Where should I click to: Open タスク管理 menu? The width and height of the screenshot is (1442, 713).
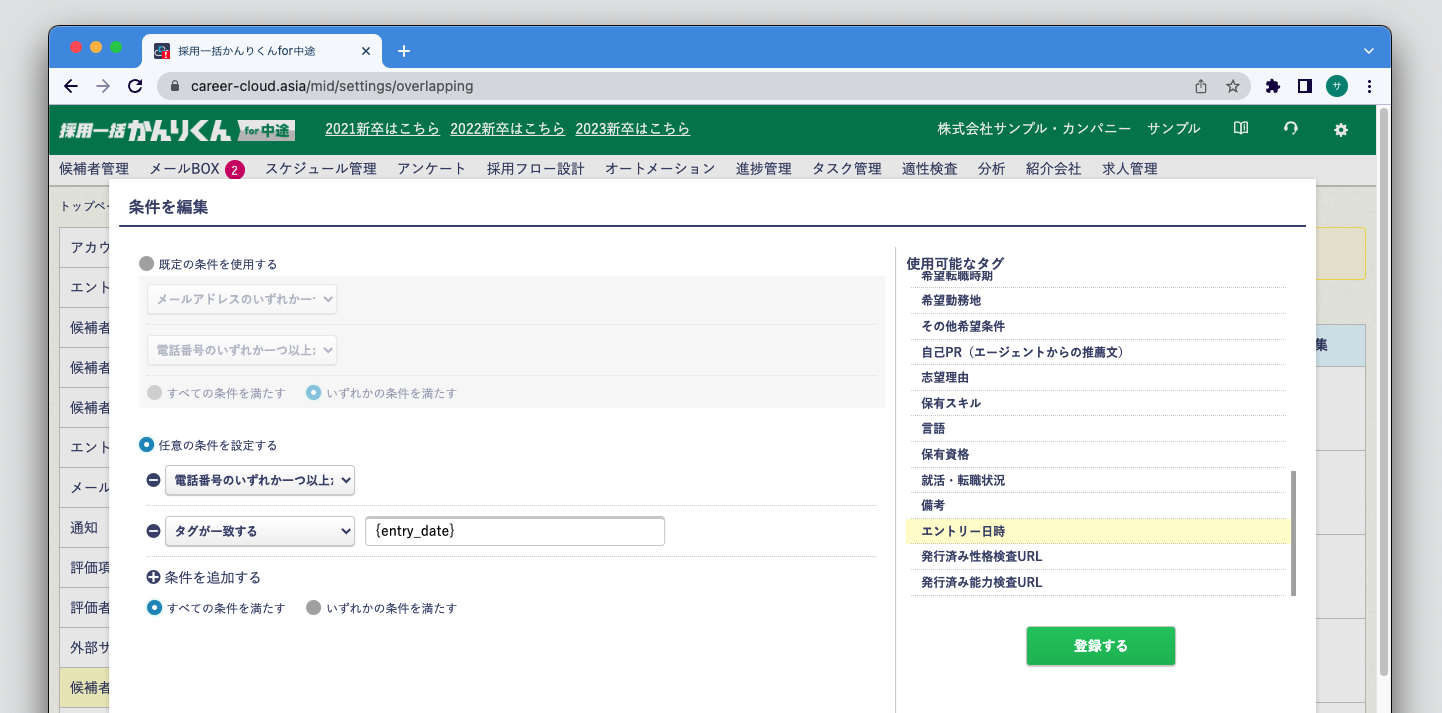[847, 169]
